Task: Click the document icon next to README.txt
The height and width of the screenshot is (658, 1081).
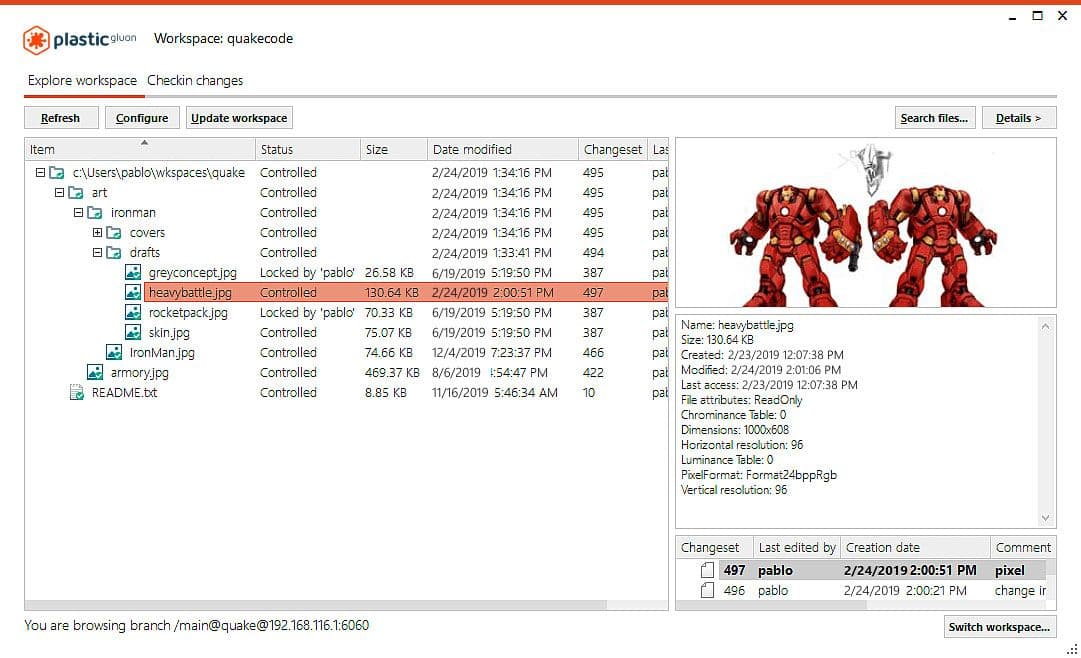Action: [x=77, y=392]
